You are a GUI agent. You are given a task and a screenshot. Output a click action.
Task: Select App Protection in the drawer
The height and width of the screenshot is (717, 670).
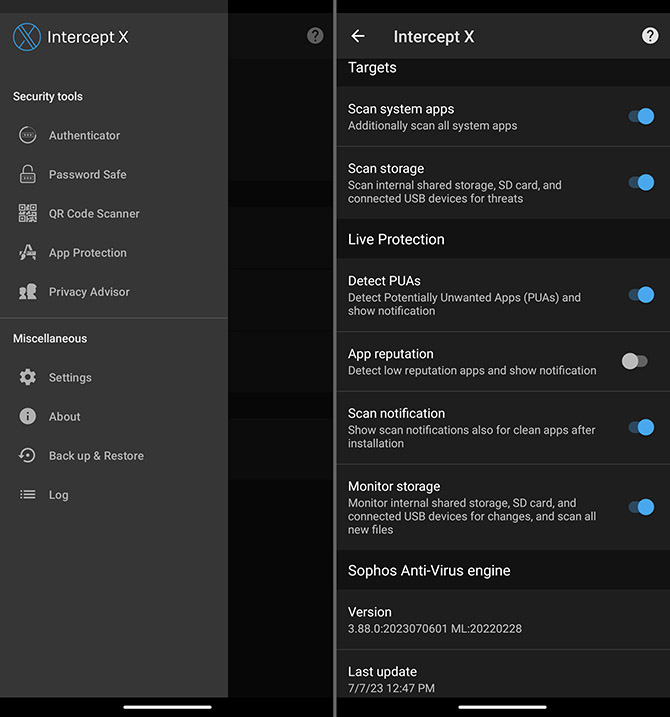(x=114, y=252)
